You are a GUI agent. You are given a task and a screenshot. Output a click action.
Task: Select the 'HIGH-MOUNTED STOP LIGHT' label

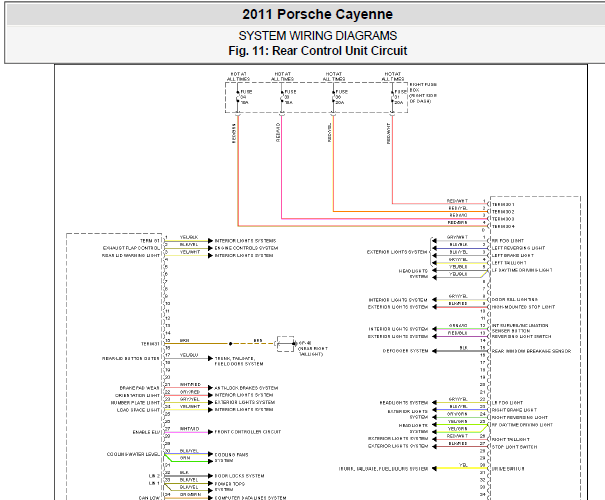click(523, 307)
